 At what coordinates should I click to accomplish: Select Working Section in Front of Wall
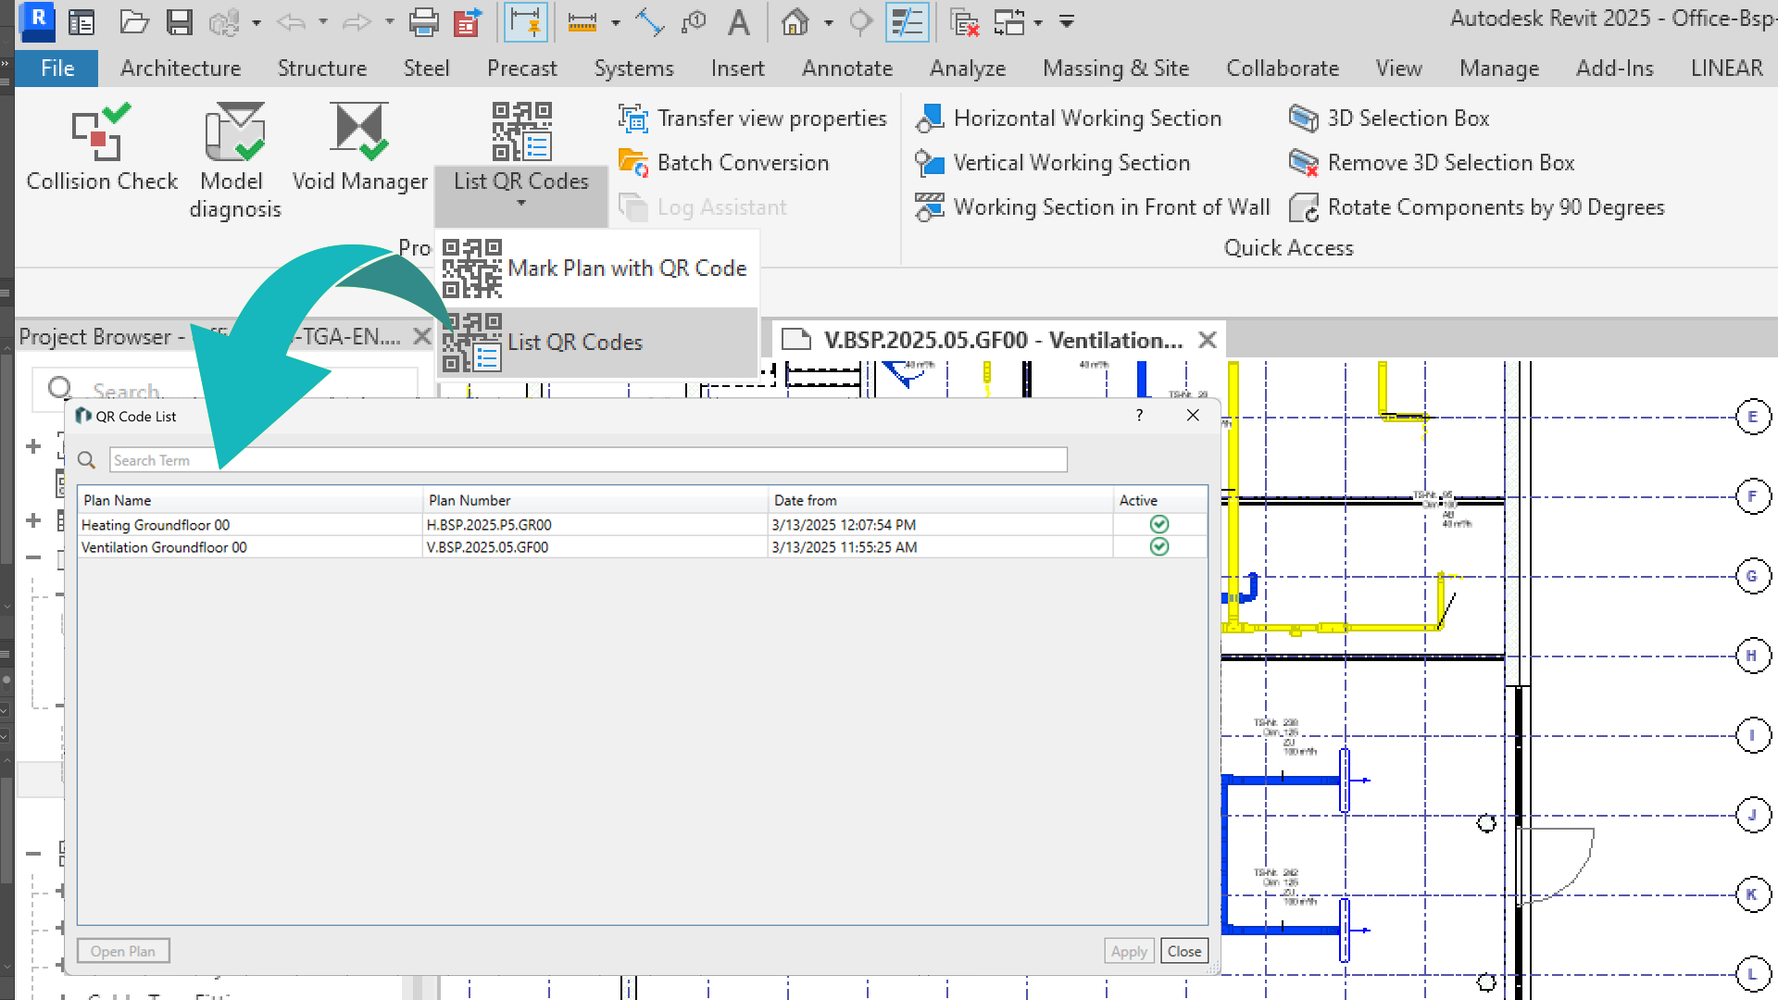click(x=1092, y=207)
